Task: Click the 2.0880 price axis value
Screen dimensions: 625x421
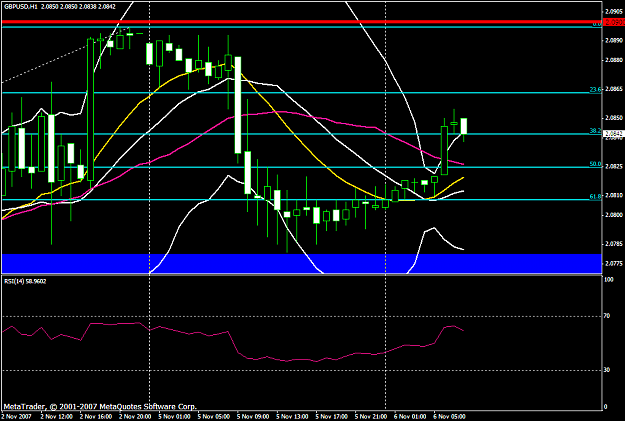Action: [614, 60]
